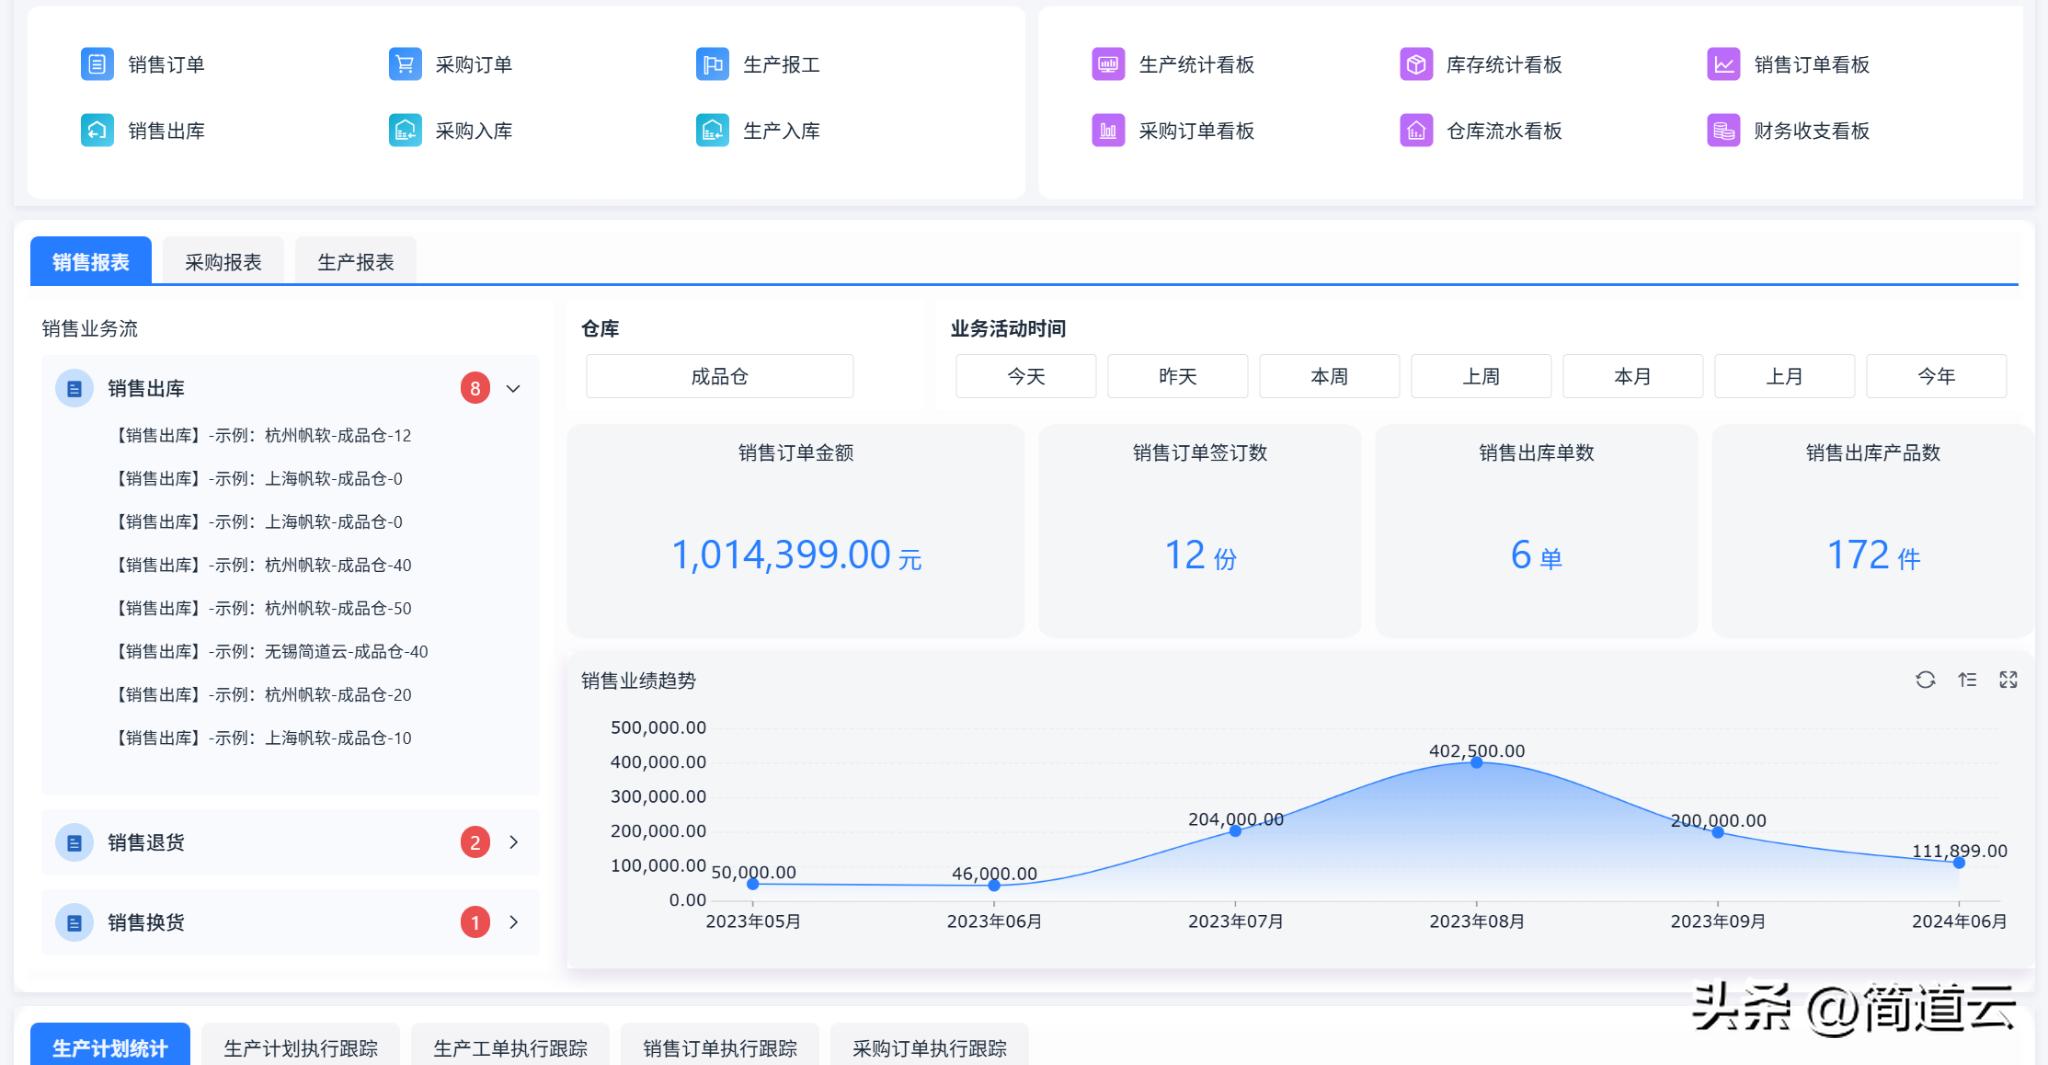Screen dimensions: 2048x1065
Task: Open the 无锡简道云-成品仓-40 outbound entry
Action: (x=271, y=651)
